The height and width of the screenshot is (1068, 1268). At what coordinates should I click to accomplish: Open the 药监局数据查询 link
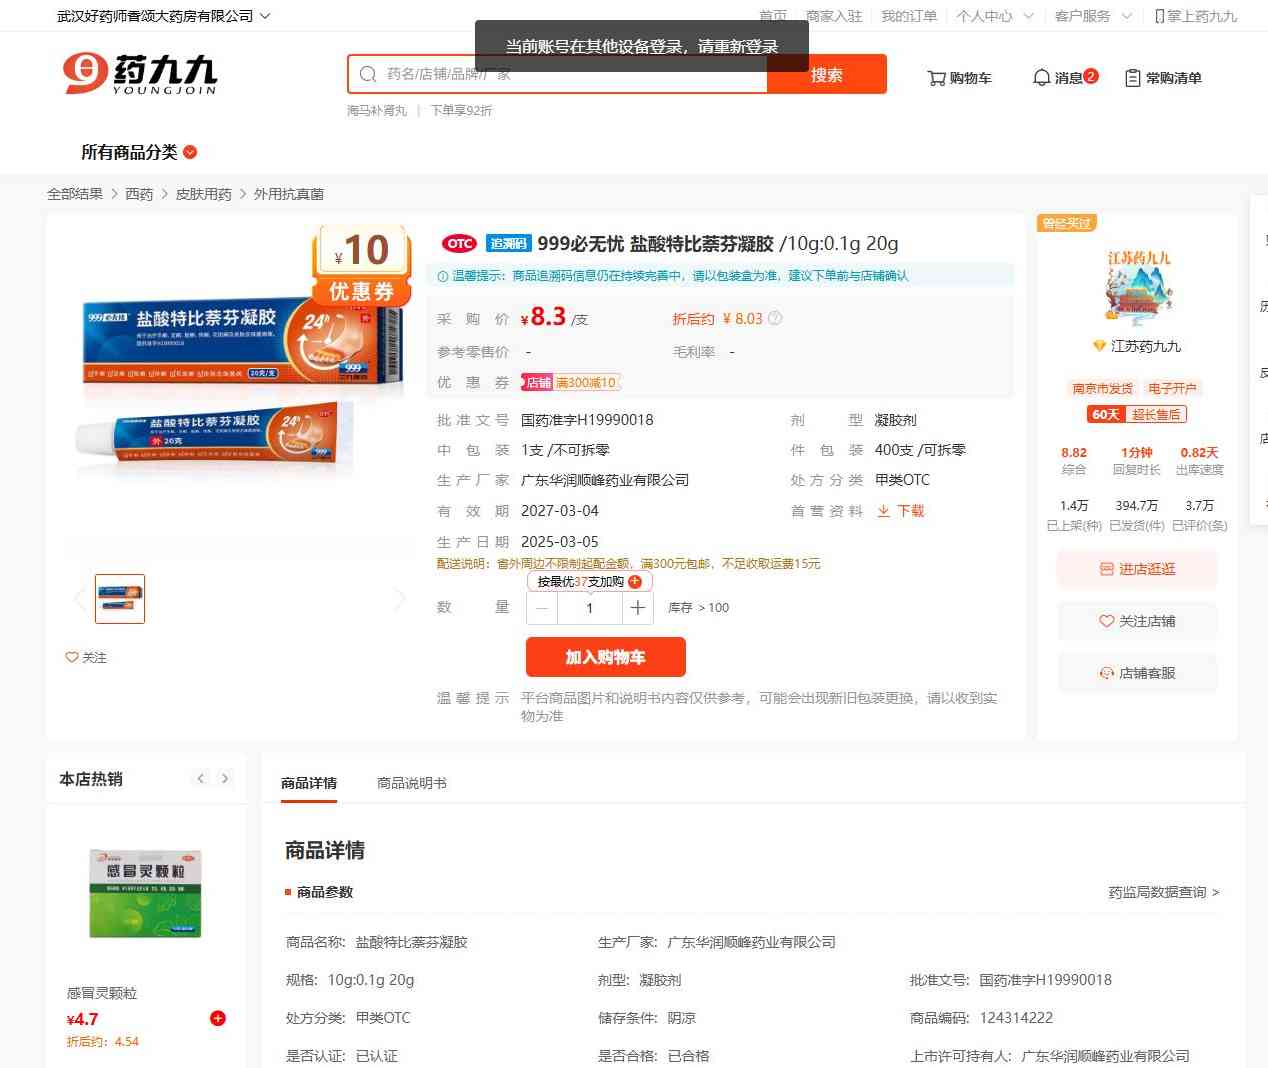point(1163,892)
